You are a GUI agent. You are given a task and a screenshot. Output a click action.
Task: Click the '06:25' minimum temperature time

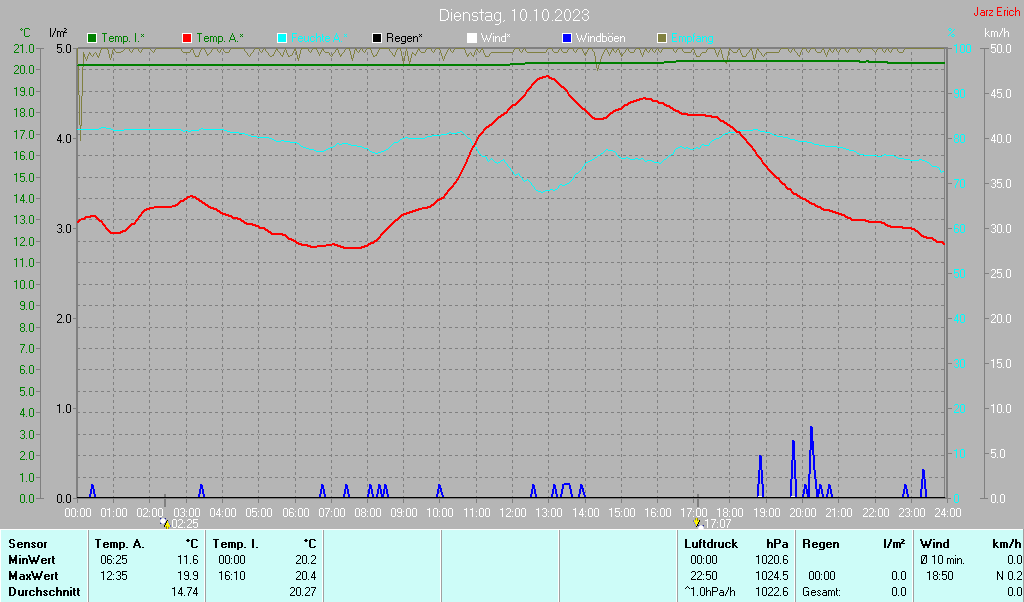pyautogui.click(x=114, y=560)
